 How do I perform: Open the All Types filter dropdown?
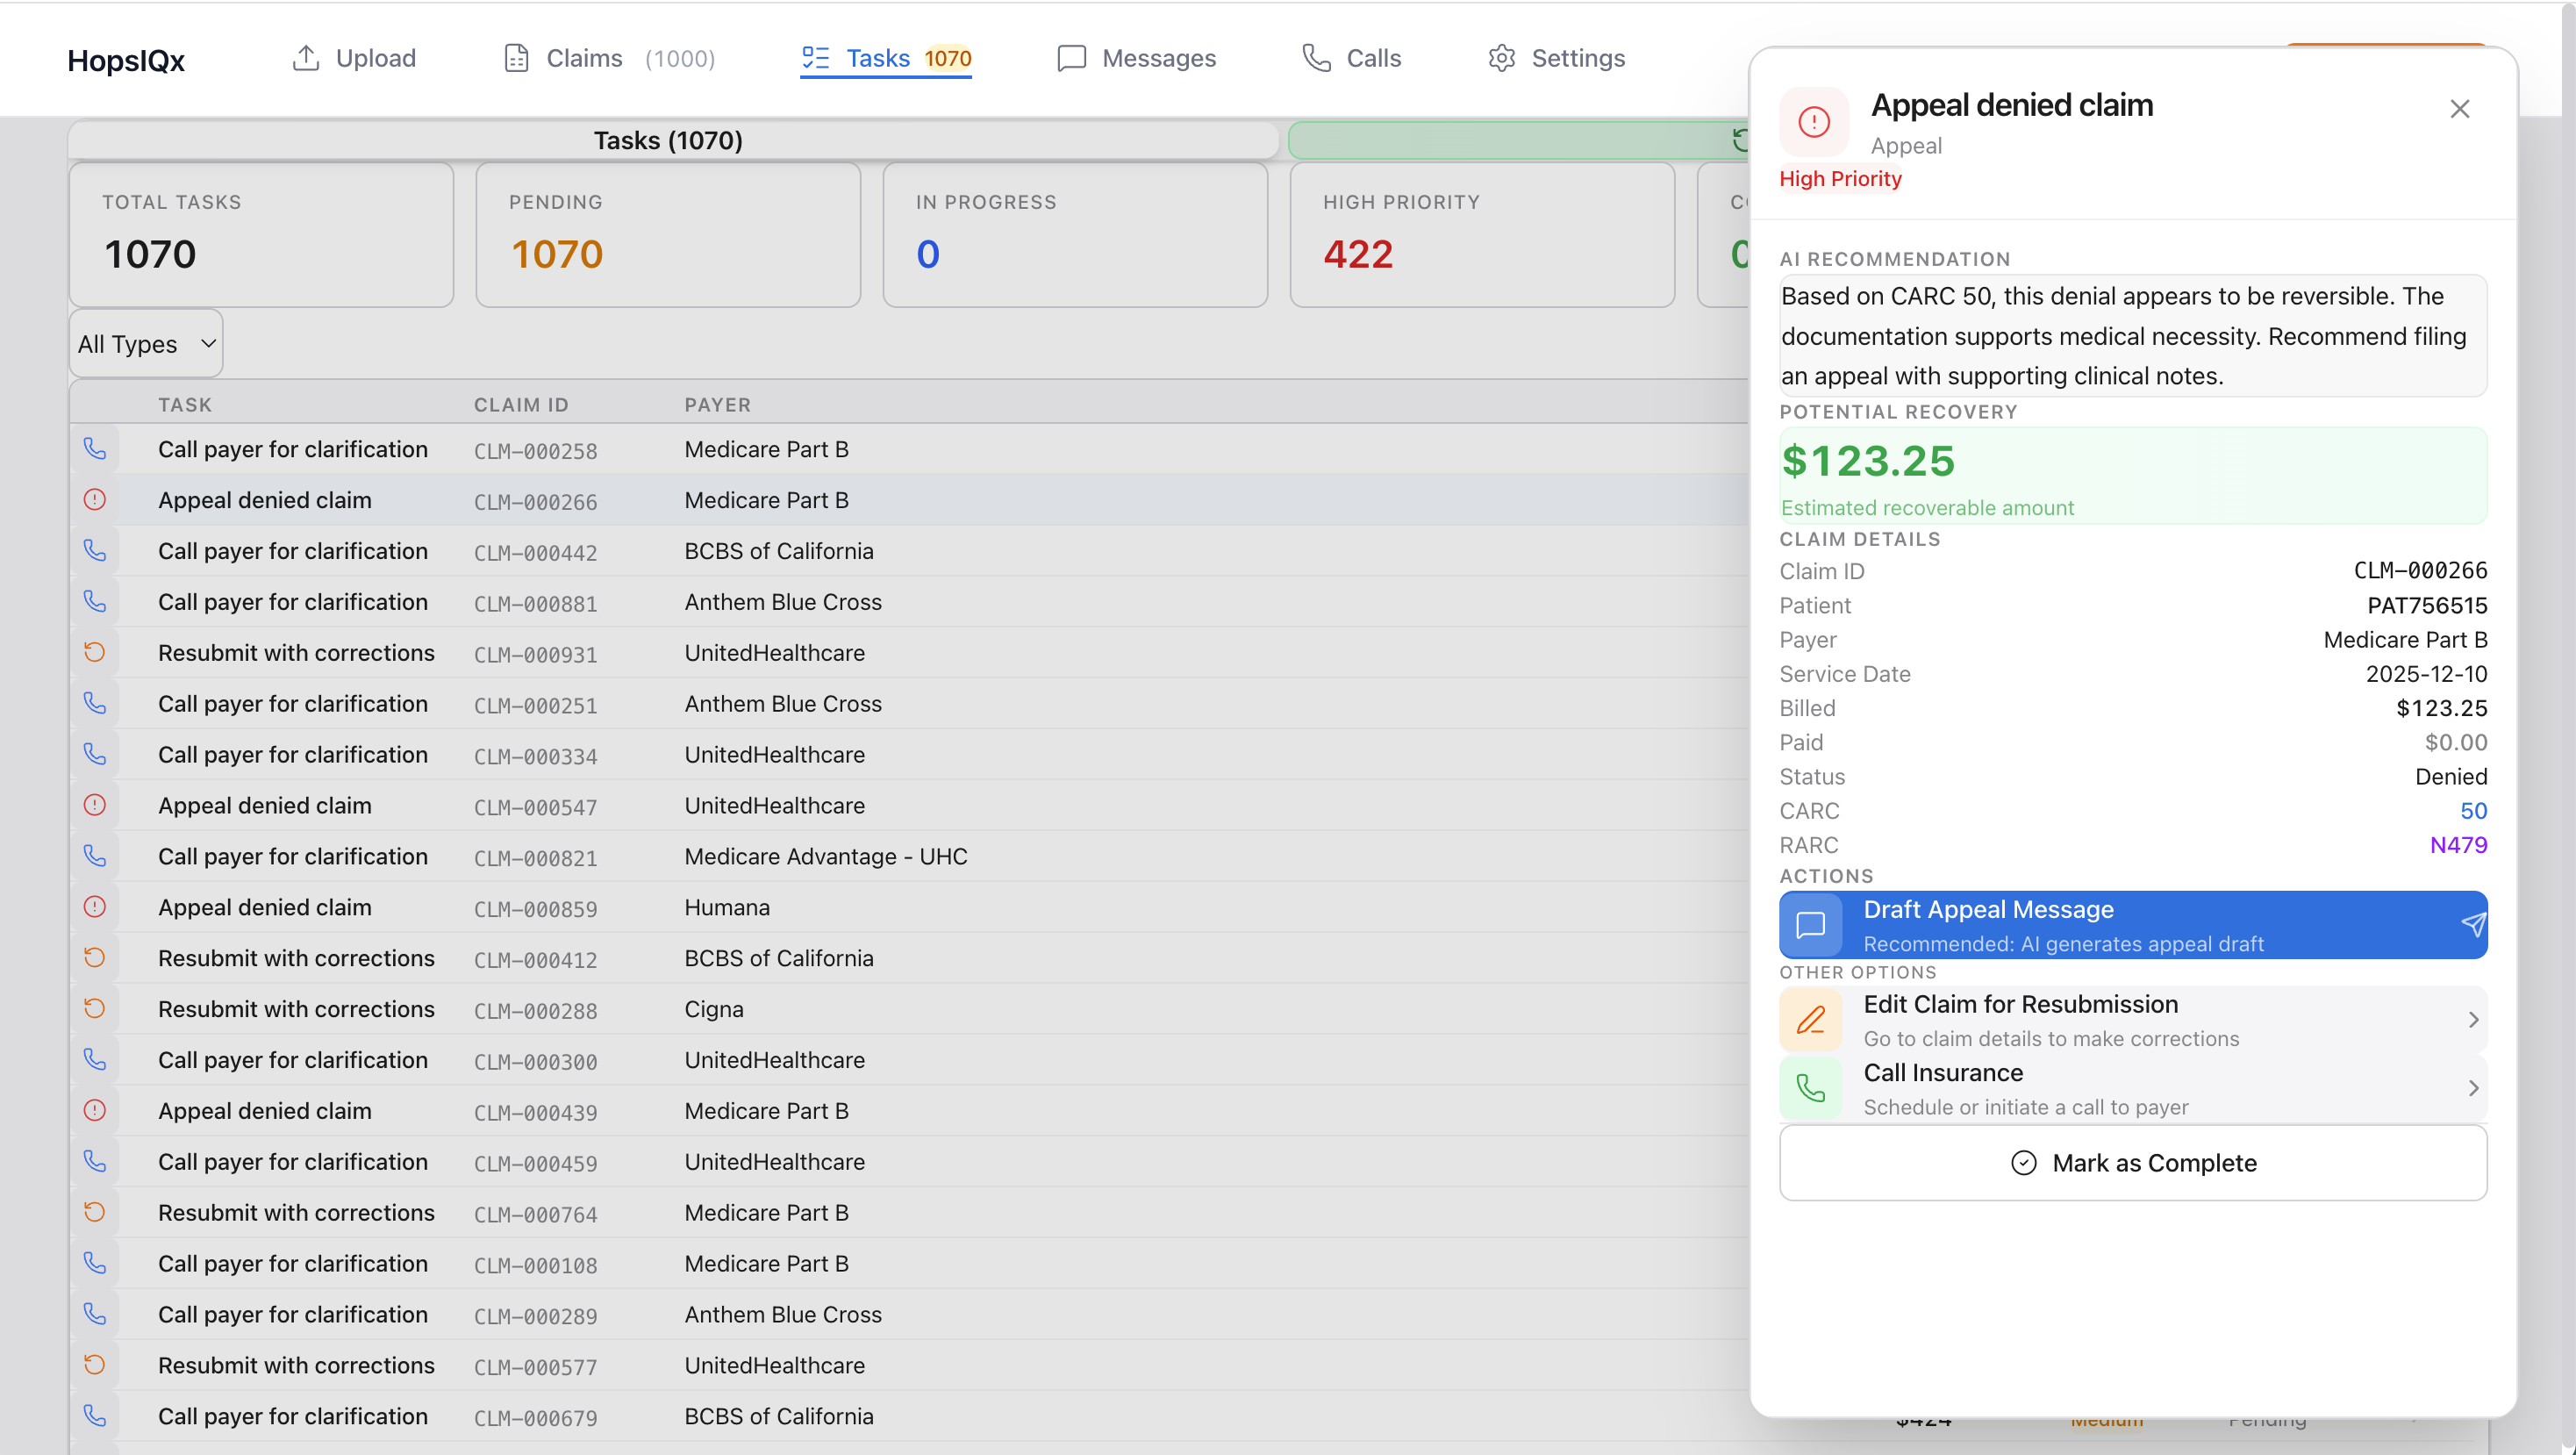click(146, 344)
